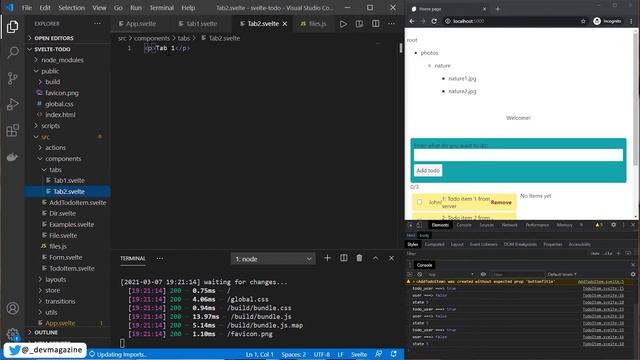The height and width of the screenshot is (360, 640).
Task: Click the todo text input field
Action: tap(518, 155)
